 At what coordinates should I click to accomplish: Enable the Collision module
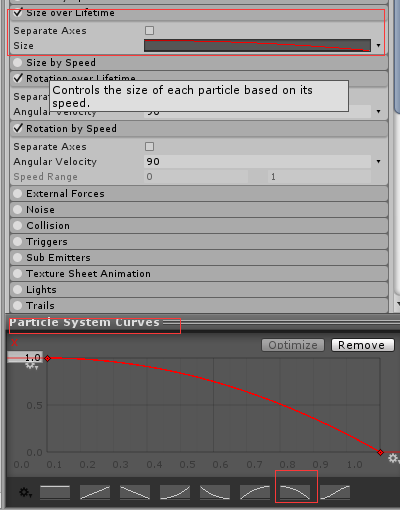(x=17, y=225)
